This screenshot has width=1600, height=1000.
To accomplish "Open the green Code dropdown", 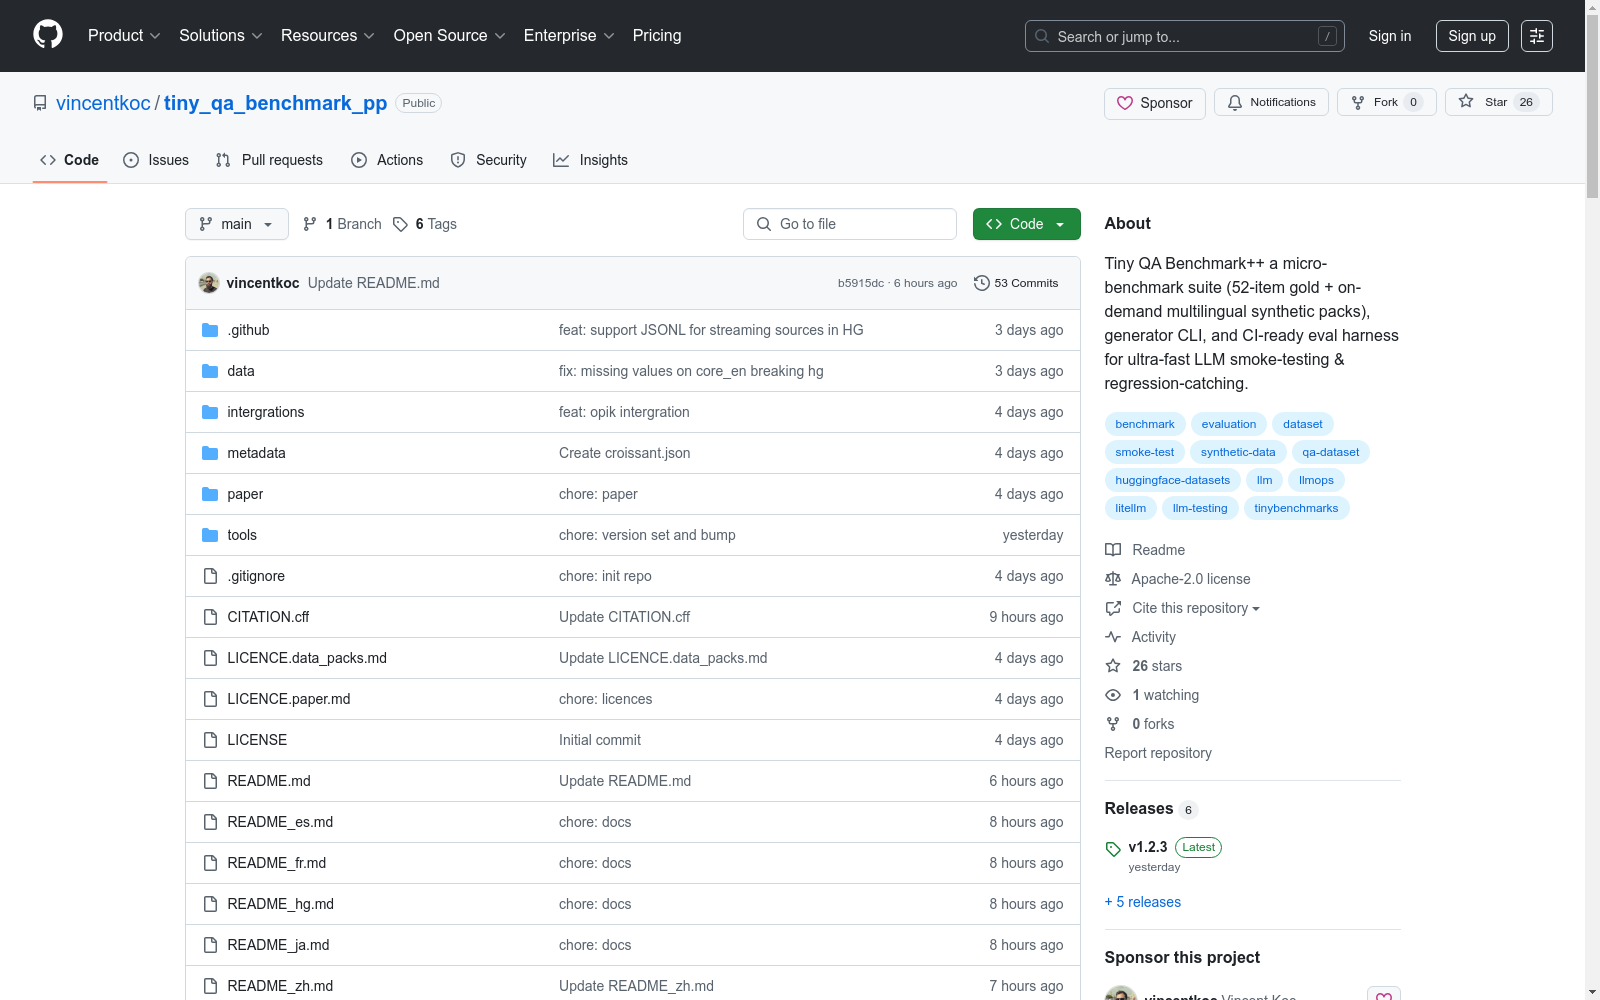I will [x=1026, y=224].
